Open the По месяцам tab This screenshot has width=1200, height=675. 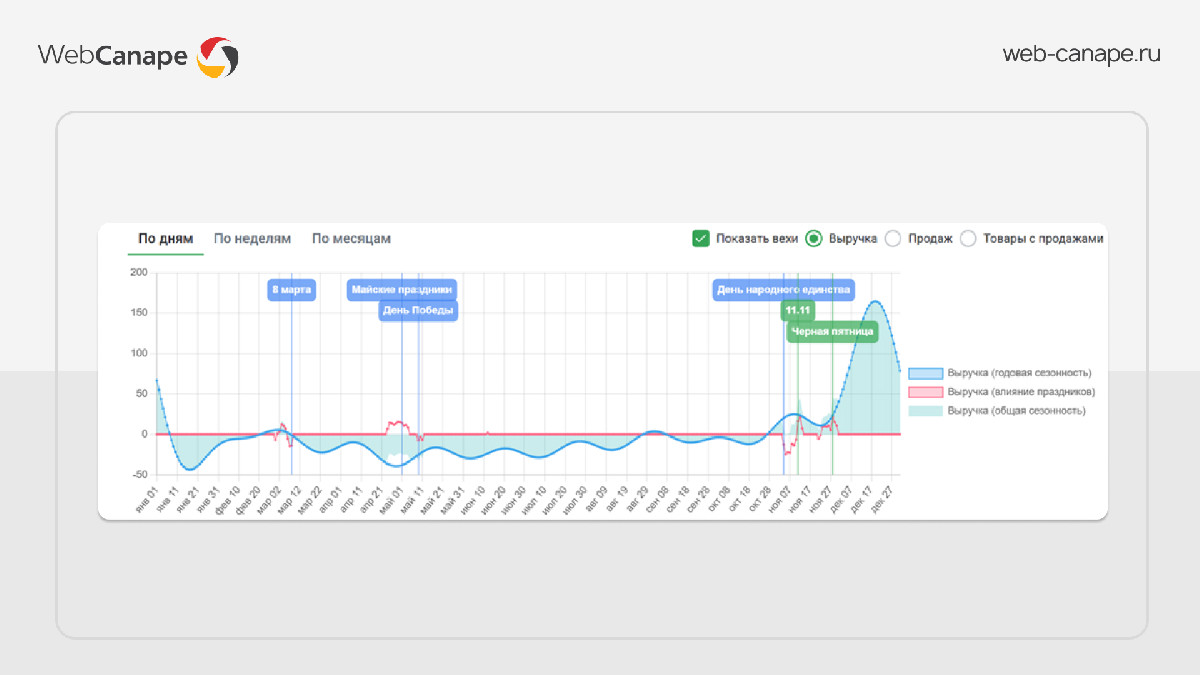point(351,239)
